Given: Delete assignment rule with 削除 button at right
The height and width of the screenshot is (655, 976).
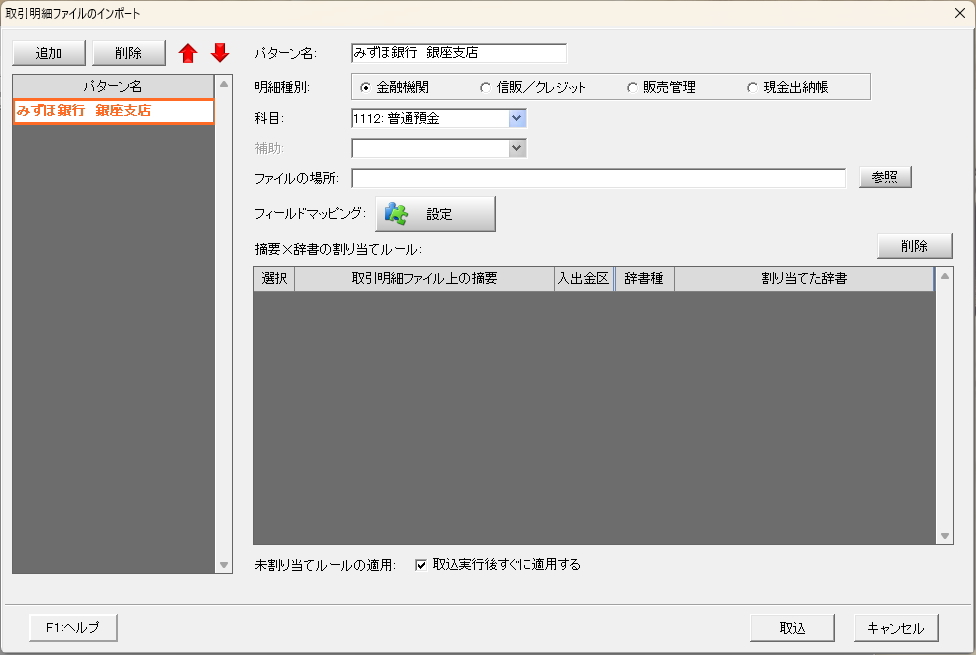Looking at the screenshot, I should [x=914, y=246].
